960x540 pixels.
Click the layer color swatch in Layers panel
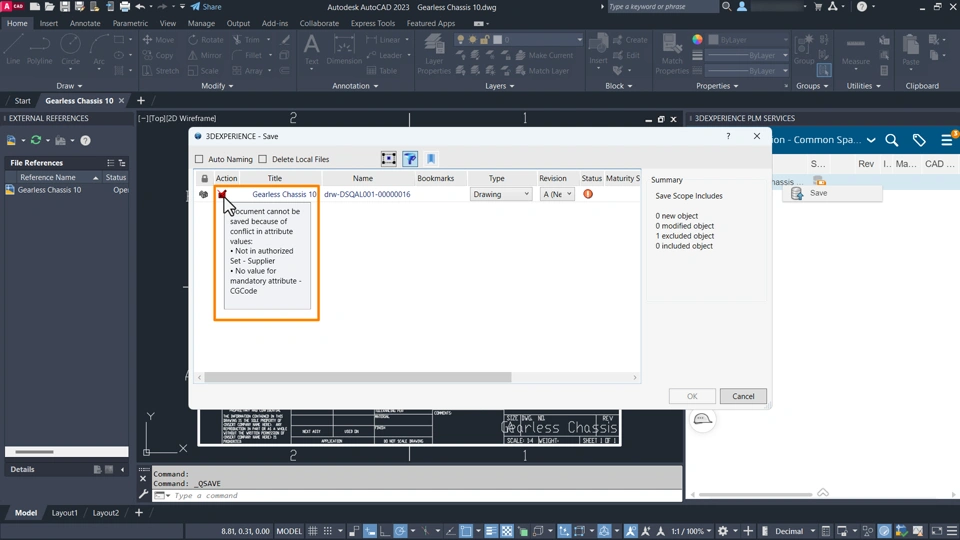(497, 40)
